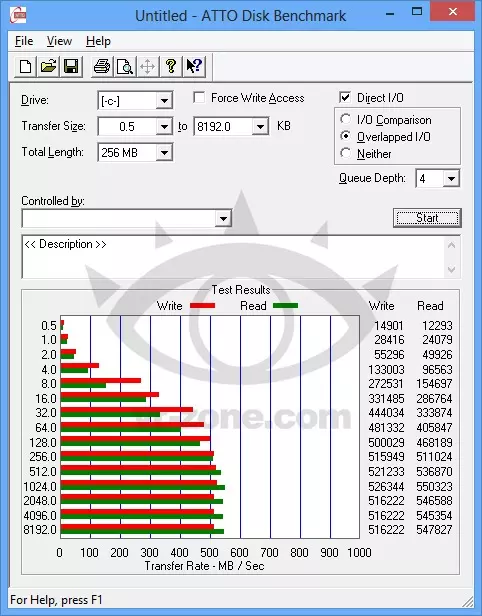Open the Help menu

[98, 41]
